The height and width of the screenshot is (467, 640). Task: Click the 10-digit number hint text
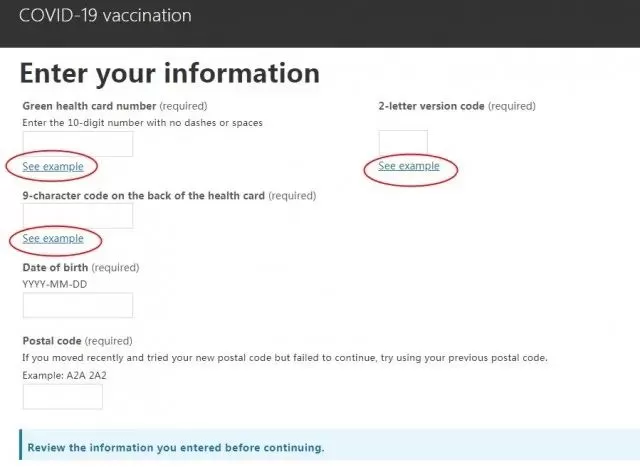click(x=142, y=123)
